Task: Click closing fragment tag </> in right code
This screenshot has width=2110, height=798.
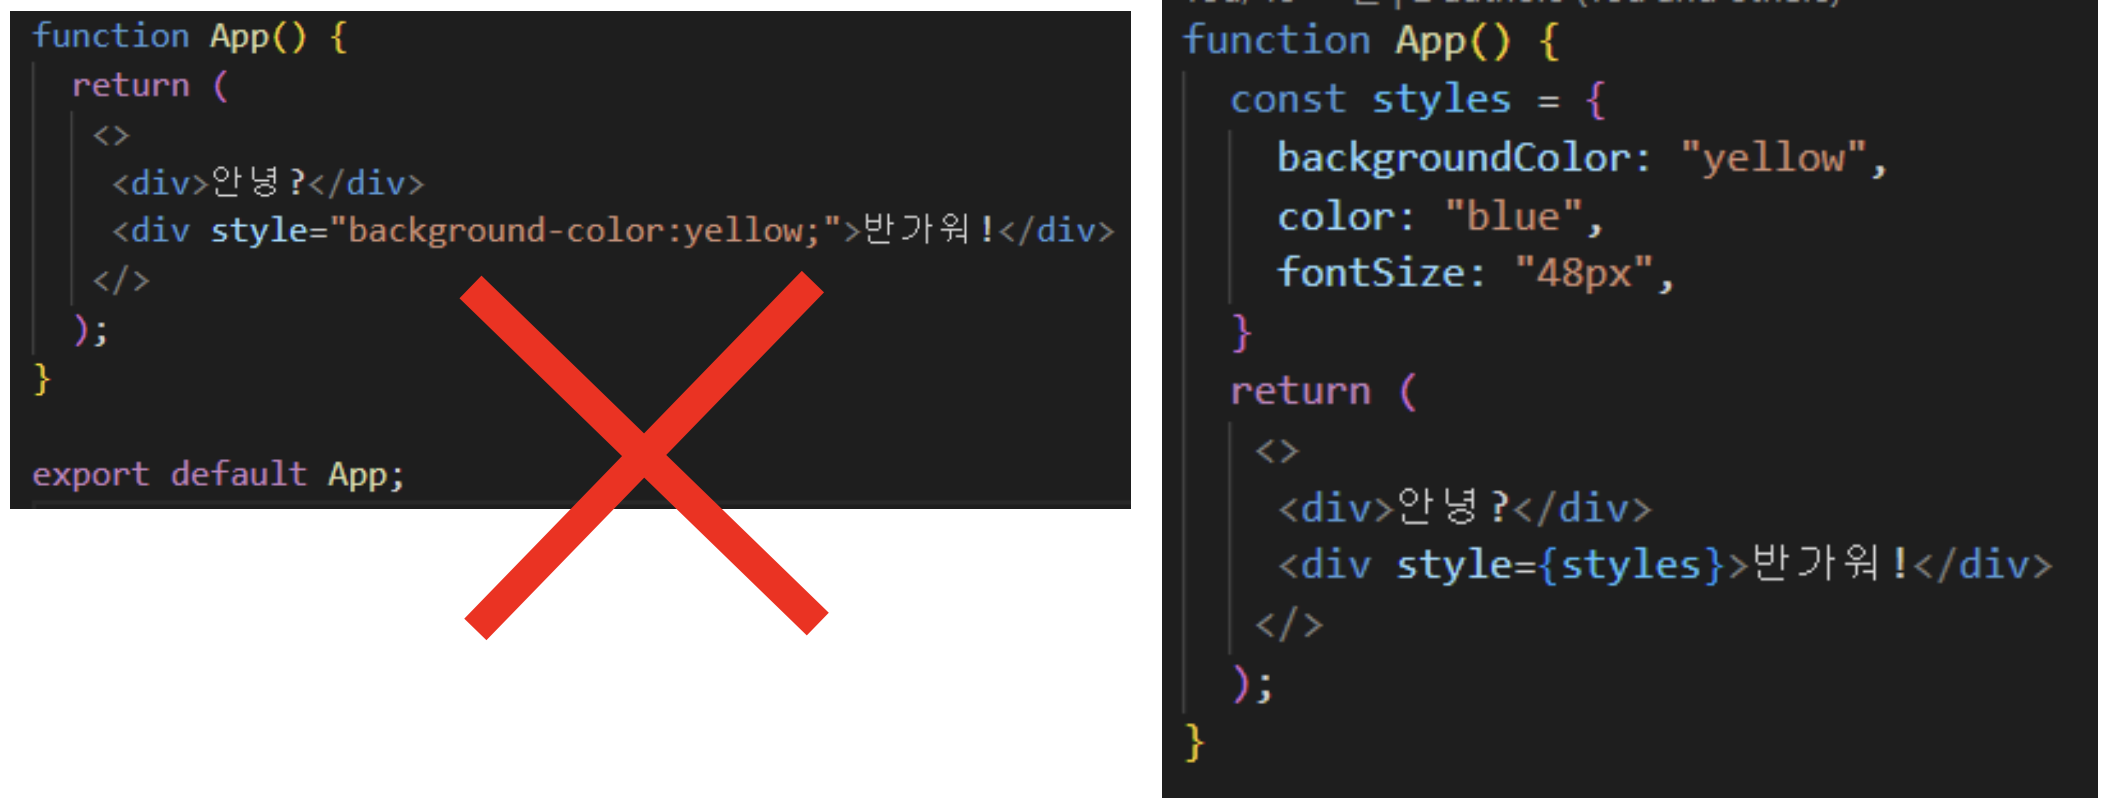Action: [1289, 625]
